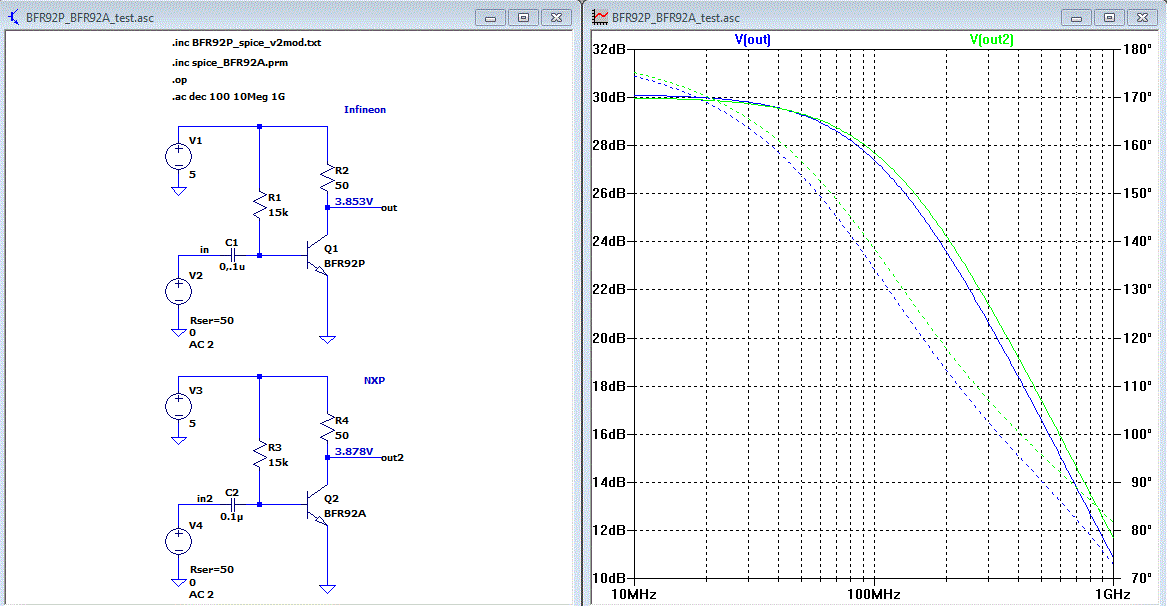This screenshot has width=1167, height=606.
Task: Maximize the schematic window
Action: tap(523, 18)
